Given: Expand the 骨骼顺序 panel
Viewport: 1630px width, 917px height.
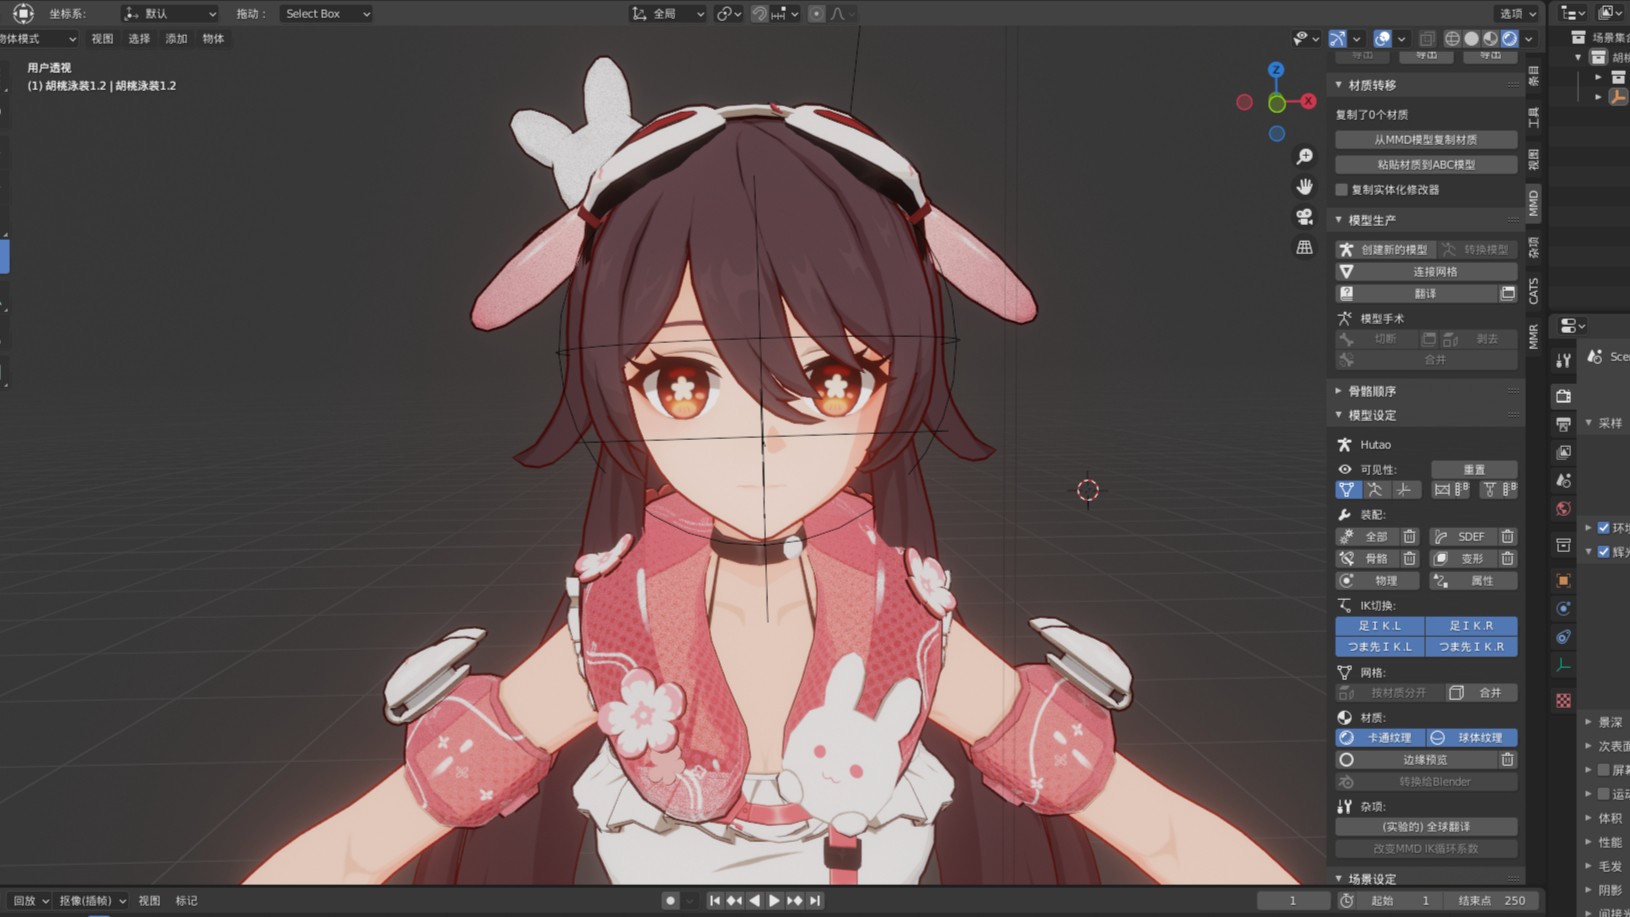Looking at the screenshot, I should pyautogui.click(x=1371, y=391).
